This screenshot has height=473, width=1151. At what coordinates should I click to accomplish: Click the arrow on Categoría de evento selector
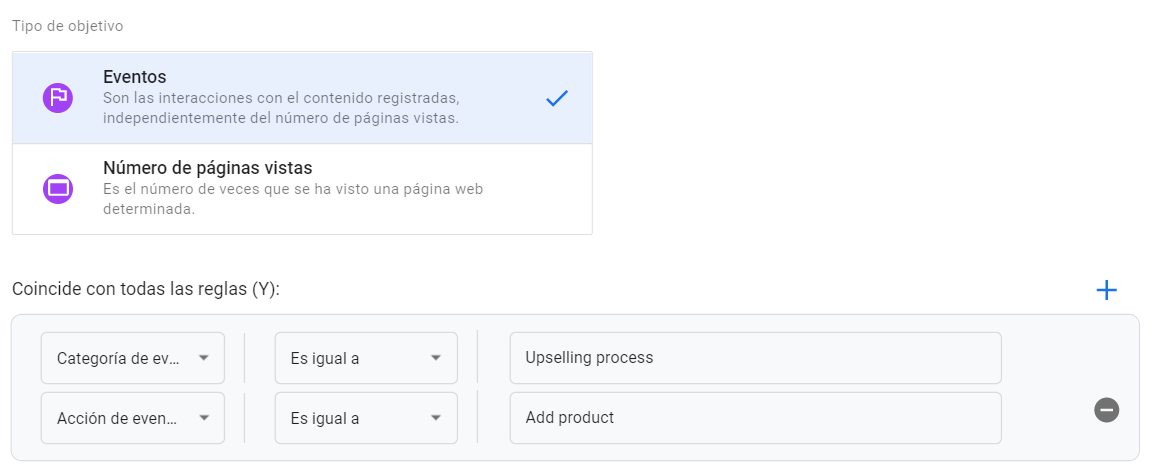[x=204, y=358]
